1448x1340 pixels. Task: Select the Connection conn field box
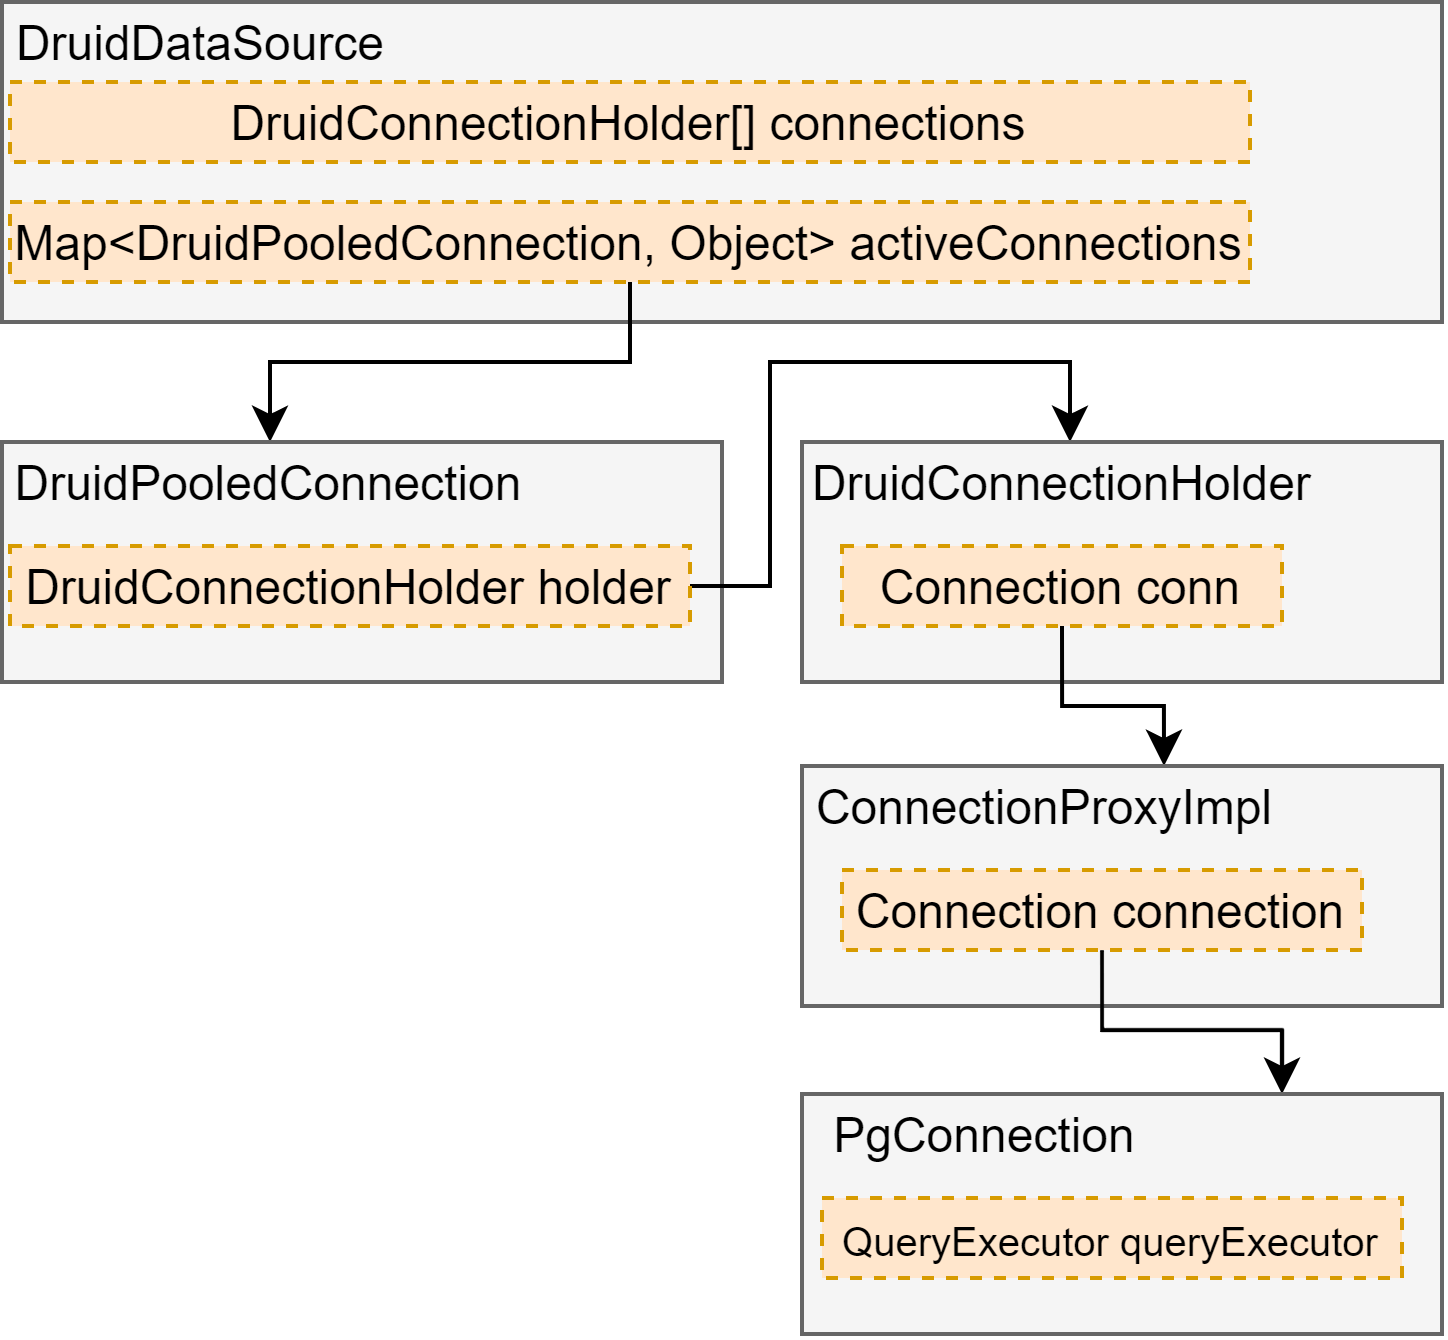[1062, 586]
